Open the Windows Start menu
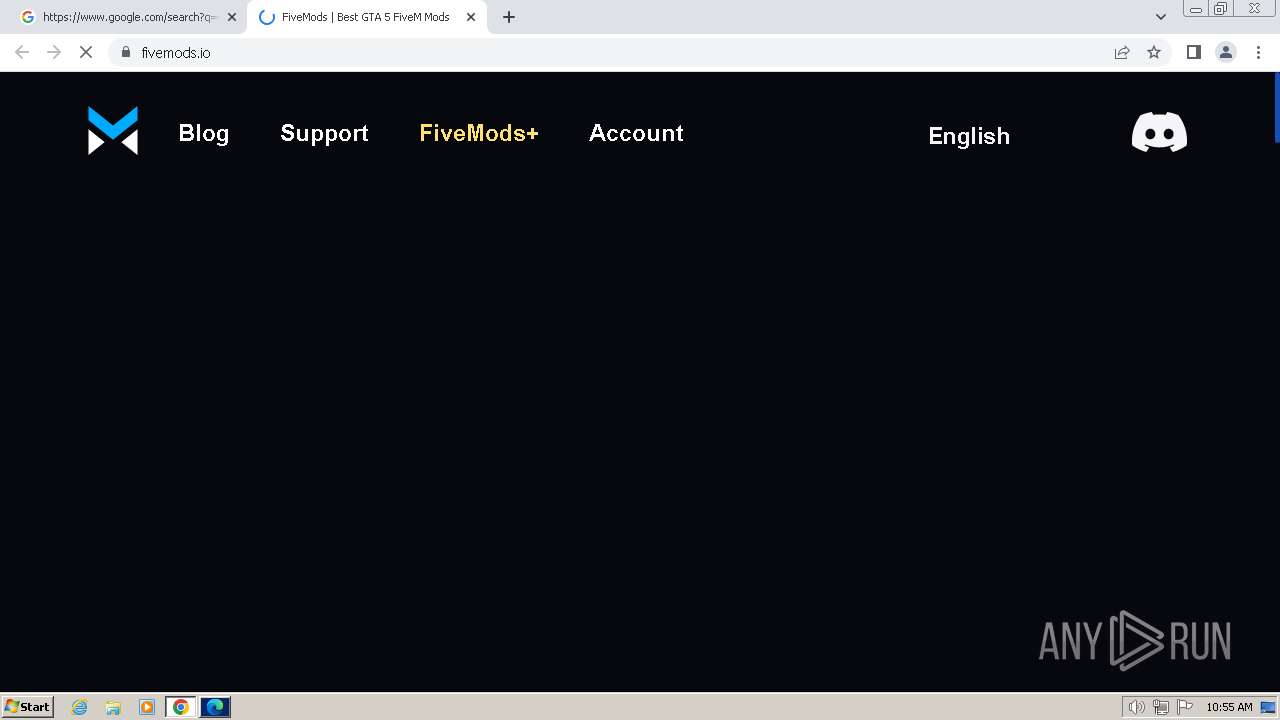The width and height of the screenshot is (1280, 720). [27, 707]
